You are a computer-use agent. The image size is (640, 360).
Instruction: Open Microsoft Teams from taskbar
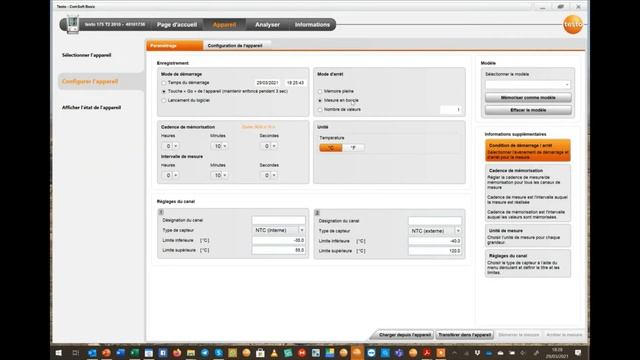[399, 353]
